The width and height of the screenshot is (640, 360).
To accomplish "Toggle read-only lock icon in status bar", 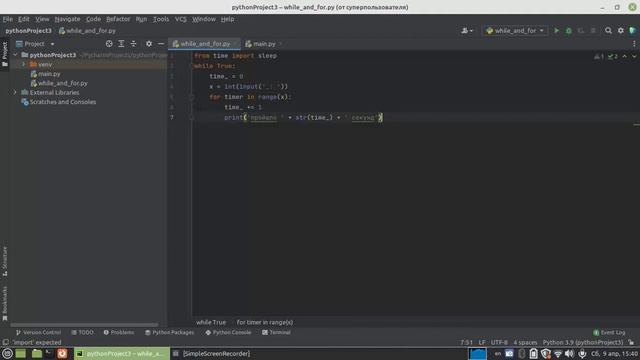I will click(631, 342).
